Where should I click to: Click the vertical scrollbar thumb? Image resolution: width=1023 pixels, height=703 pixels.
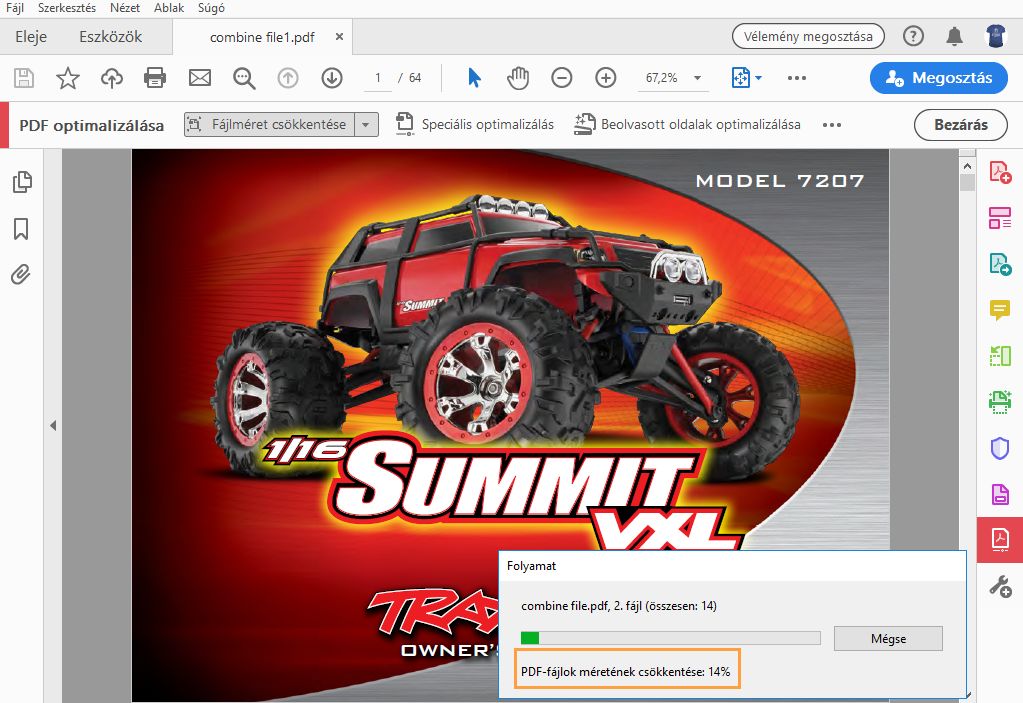pyautogui.click(x=967, y=182)
